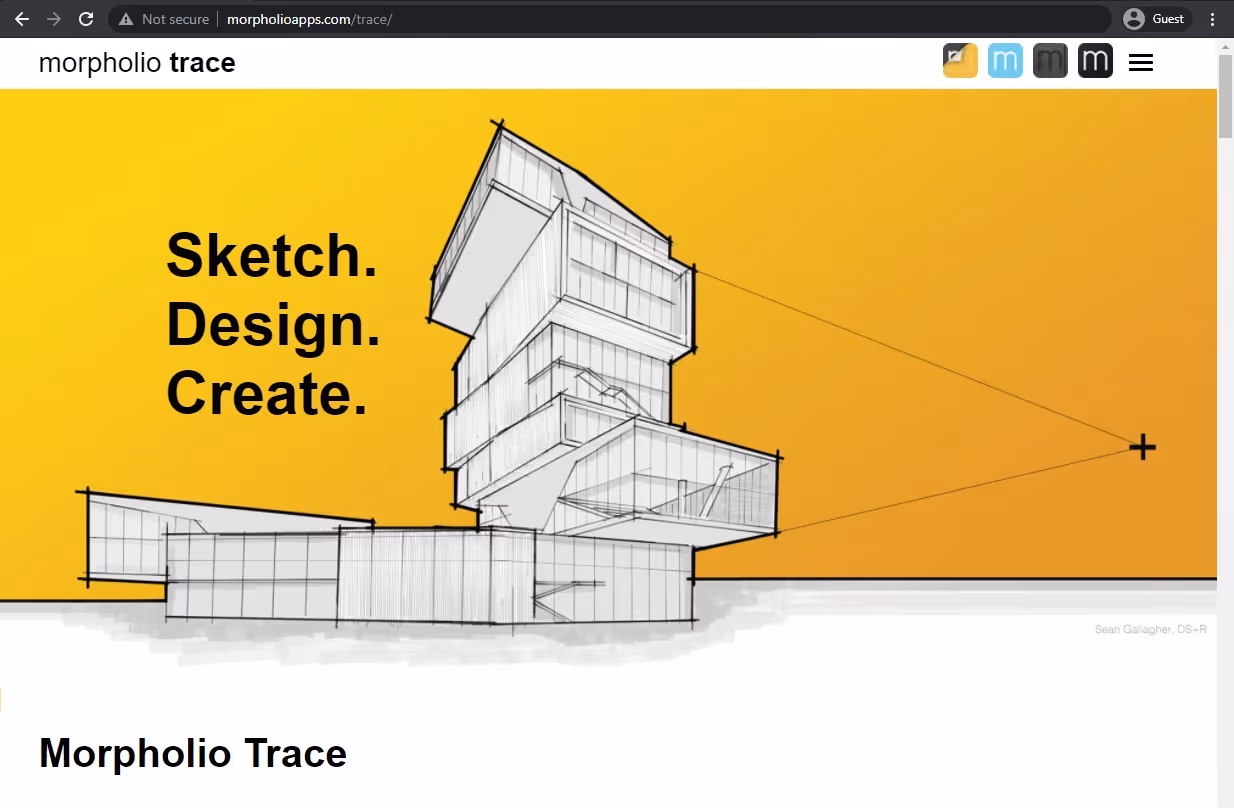
Task: Go back to the previous page
Action: tap(22, 19)
